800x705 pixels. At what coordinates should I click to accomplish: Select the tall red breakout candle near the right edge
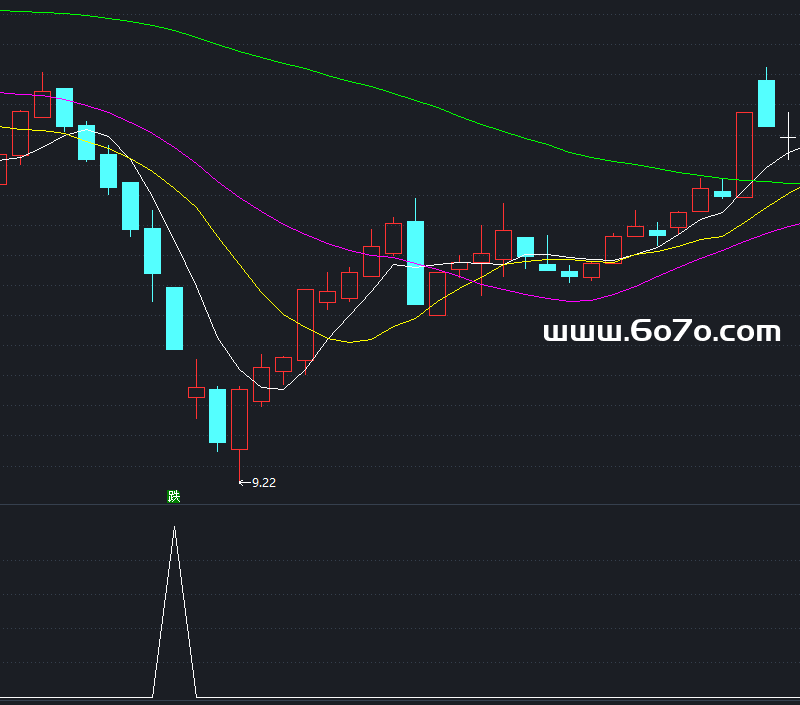click(744, 155)
